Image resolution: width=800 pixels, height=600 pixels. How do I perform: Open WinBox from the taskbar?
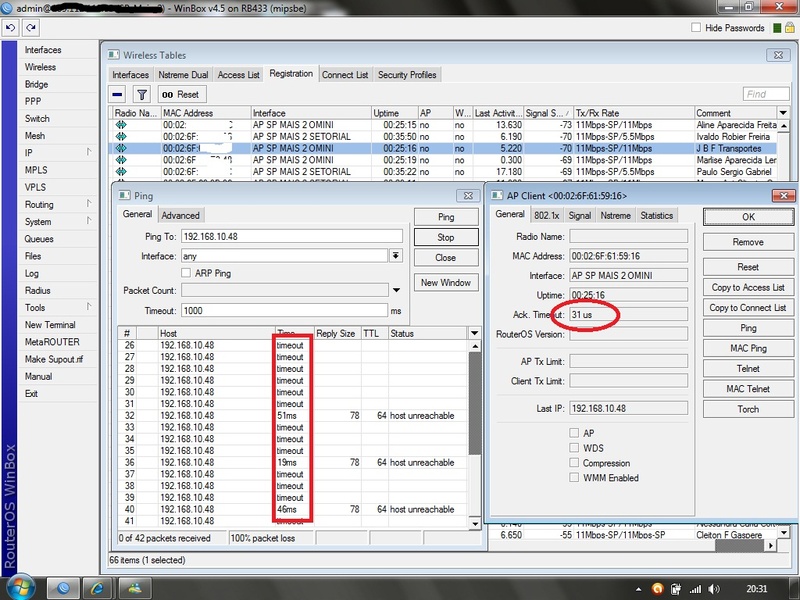coord(63,588)
